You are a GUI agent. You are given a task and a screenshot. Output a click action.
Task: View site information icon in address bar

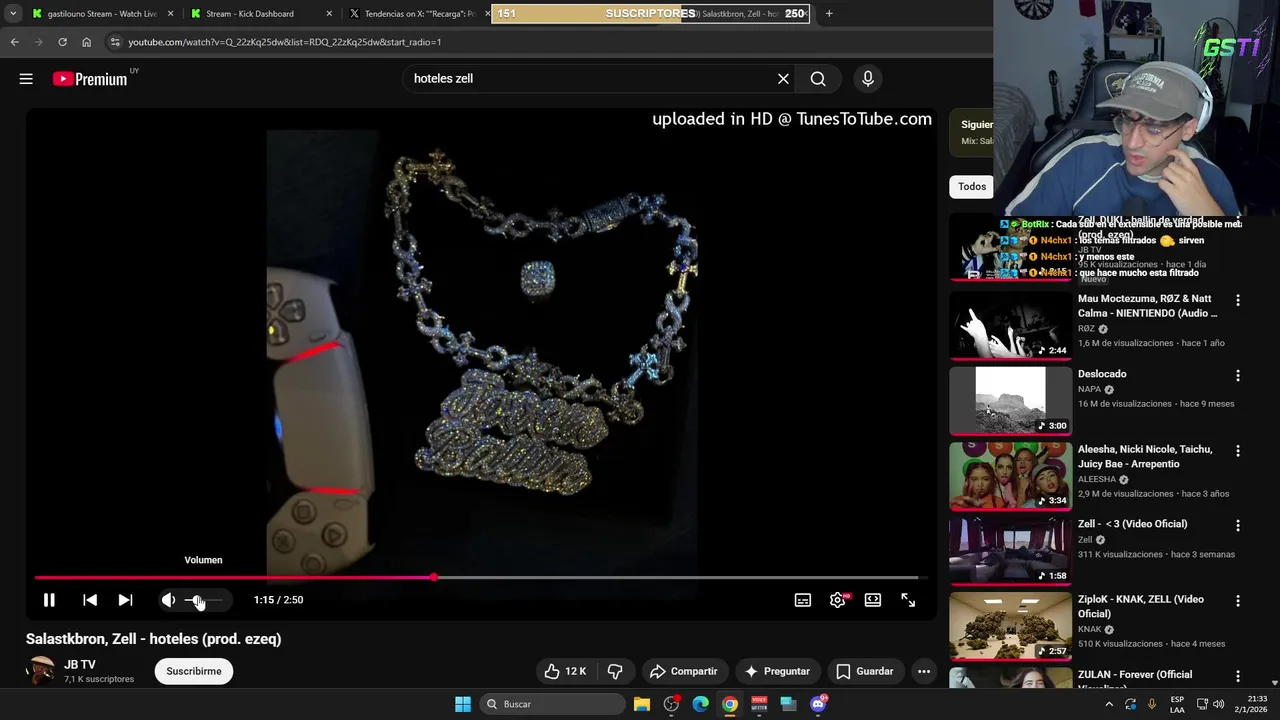coord(115,42)
